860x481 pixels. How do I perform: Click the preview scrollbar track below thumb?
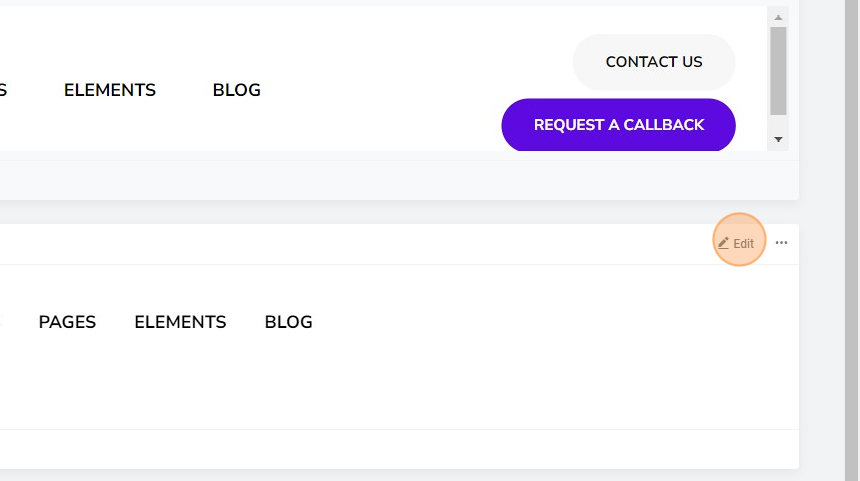778,125
